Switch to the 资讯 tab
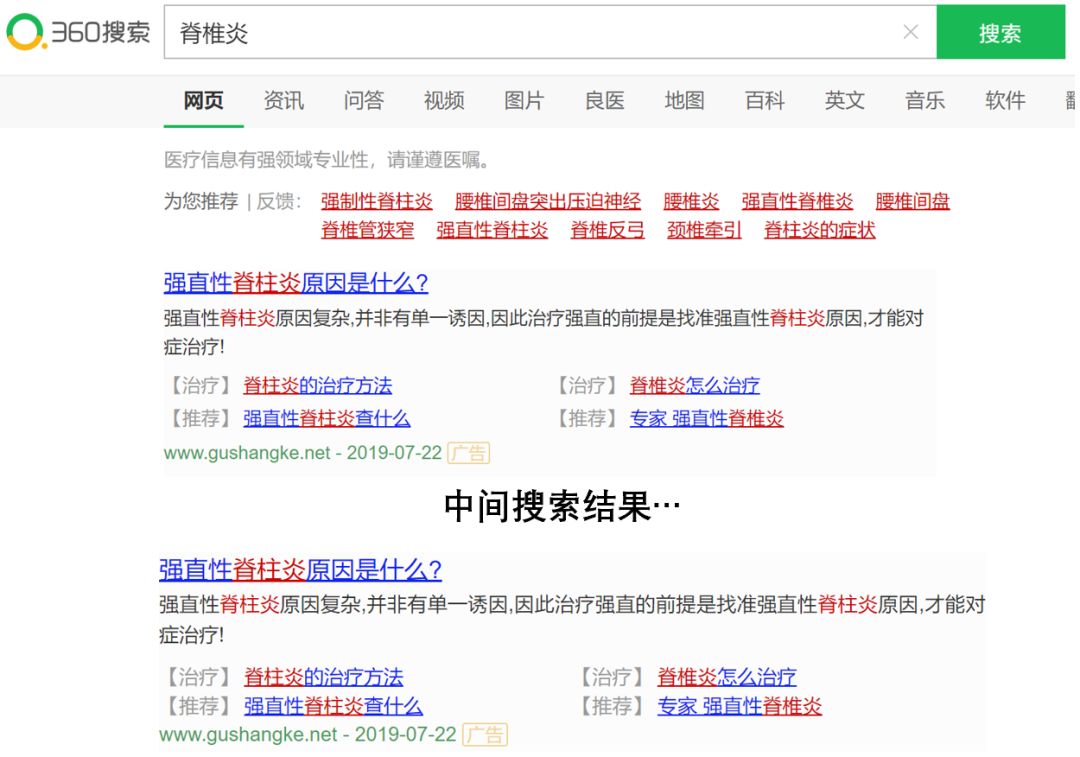This screenshot has width=1080, height=757. (x=283, y=100)
